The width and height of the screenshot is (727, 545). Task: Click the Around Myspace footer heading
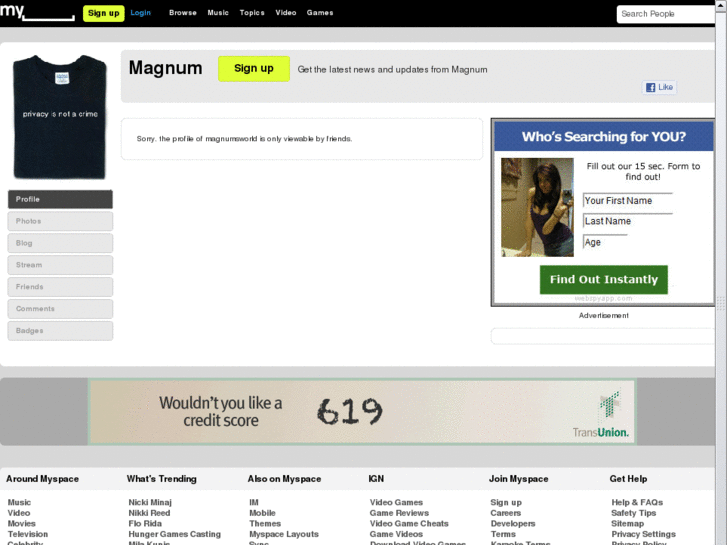(x=42, y=479)
